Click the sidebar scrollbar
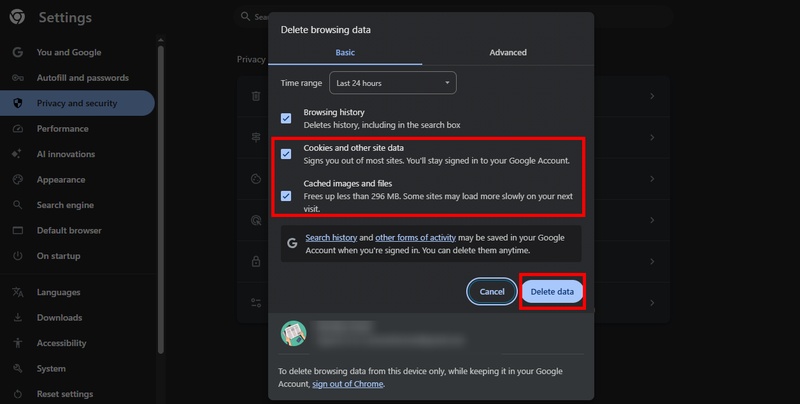Viewport: 800px width, 404px height. tap(161, 199)
